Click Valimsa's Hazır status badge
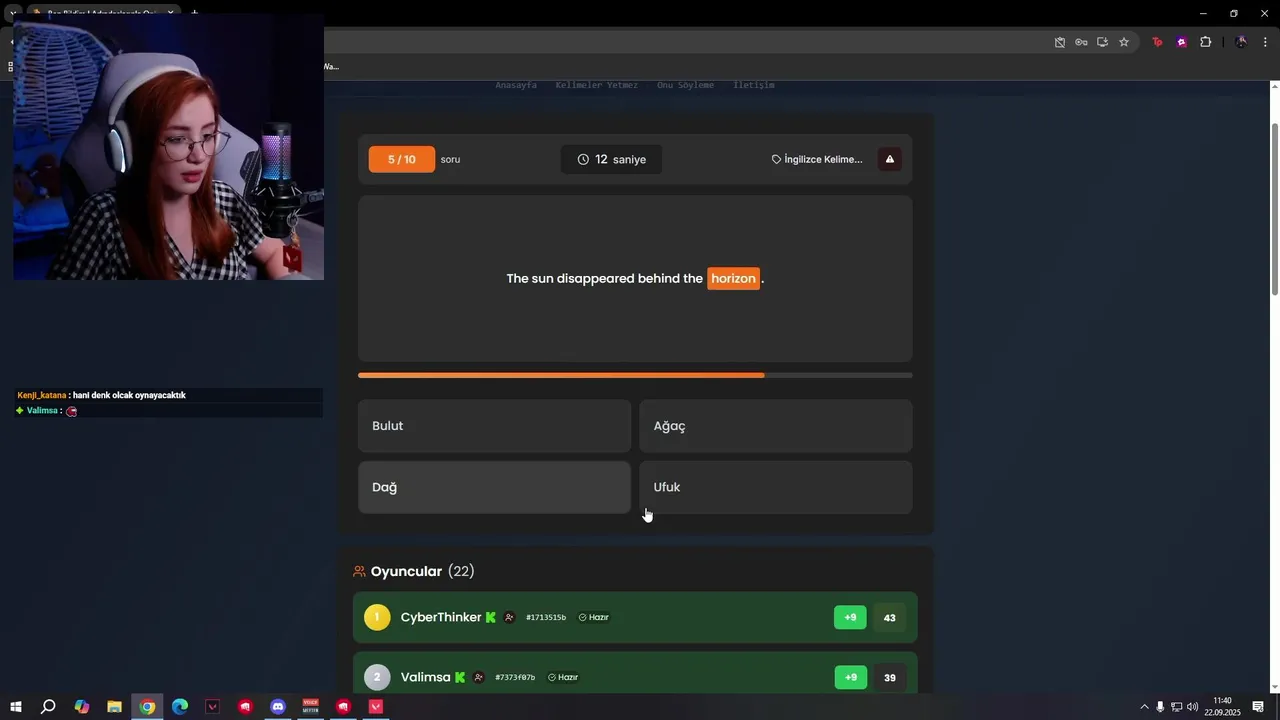 click(563, 678)
